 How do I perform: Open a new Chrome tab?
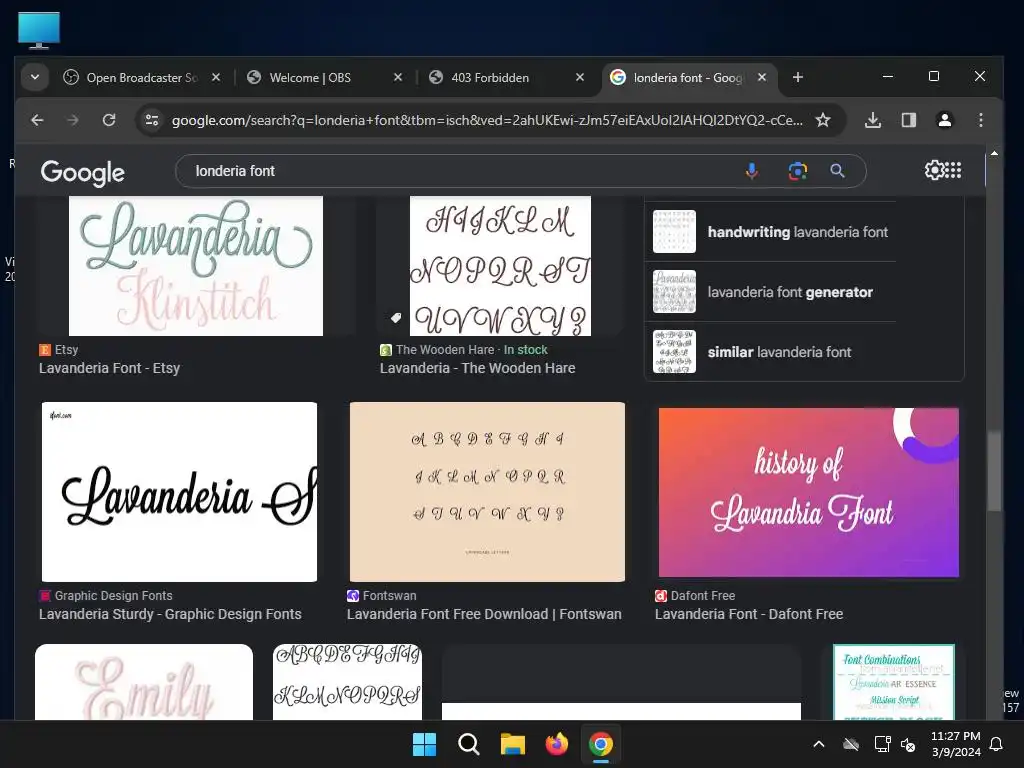point(797,77)
